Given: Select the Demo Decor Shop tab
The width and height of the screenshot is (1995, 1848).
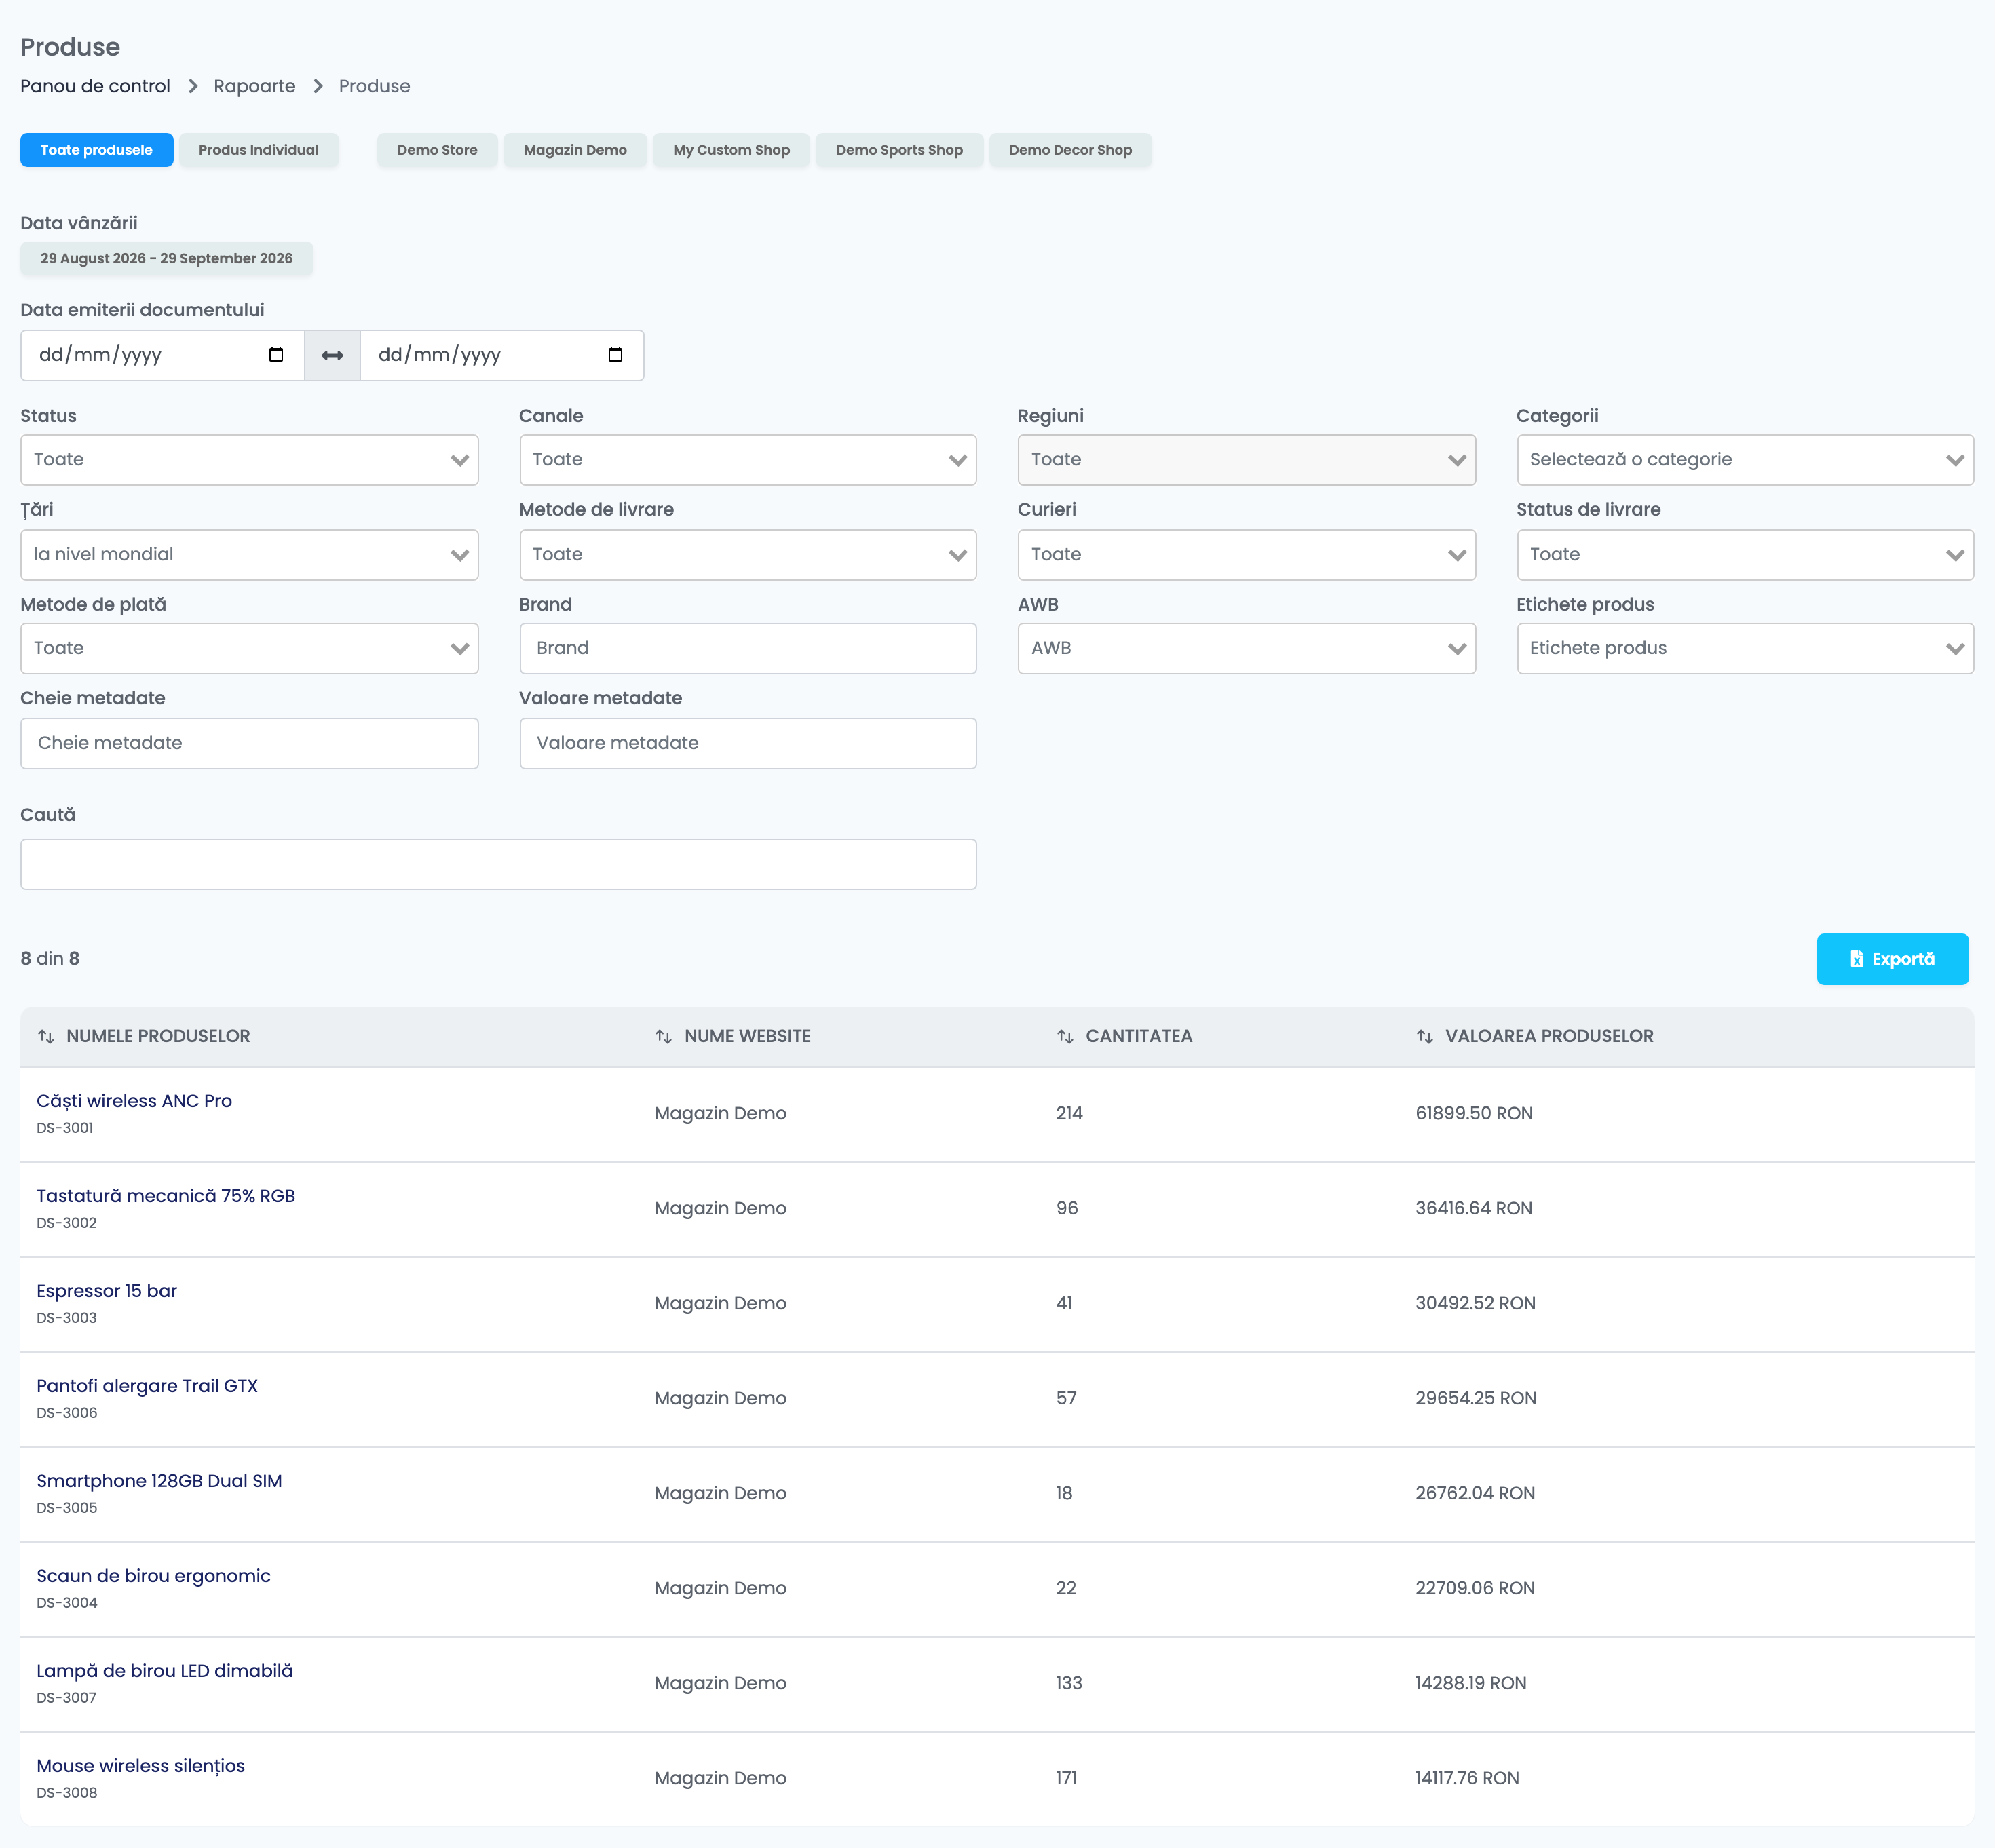Looking at the screenshot, I should [1070, 150].
